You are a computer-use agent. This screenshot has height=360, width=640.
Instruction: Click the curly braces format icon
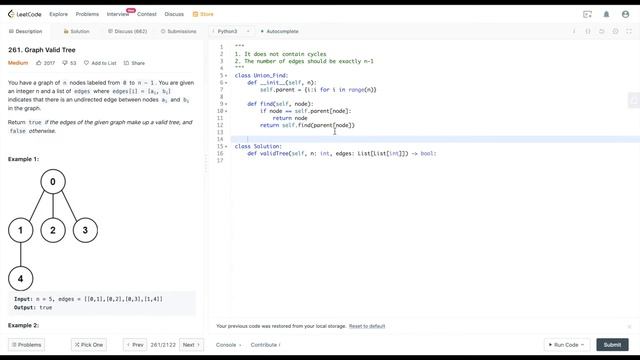click(x=588, y=31)
